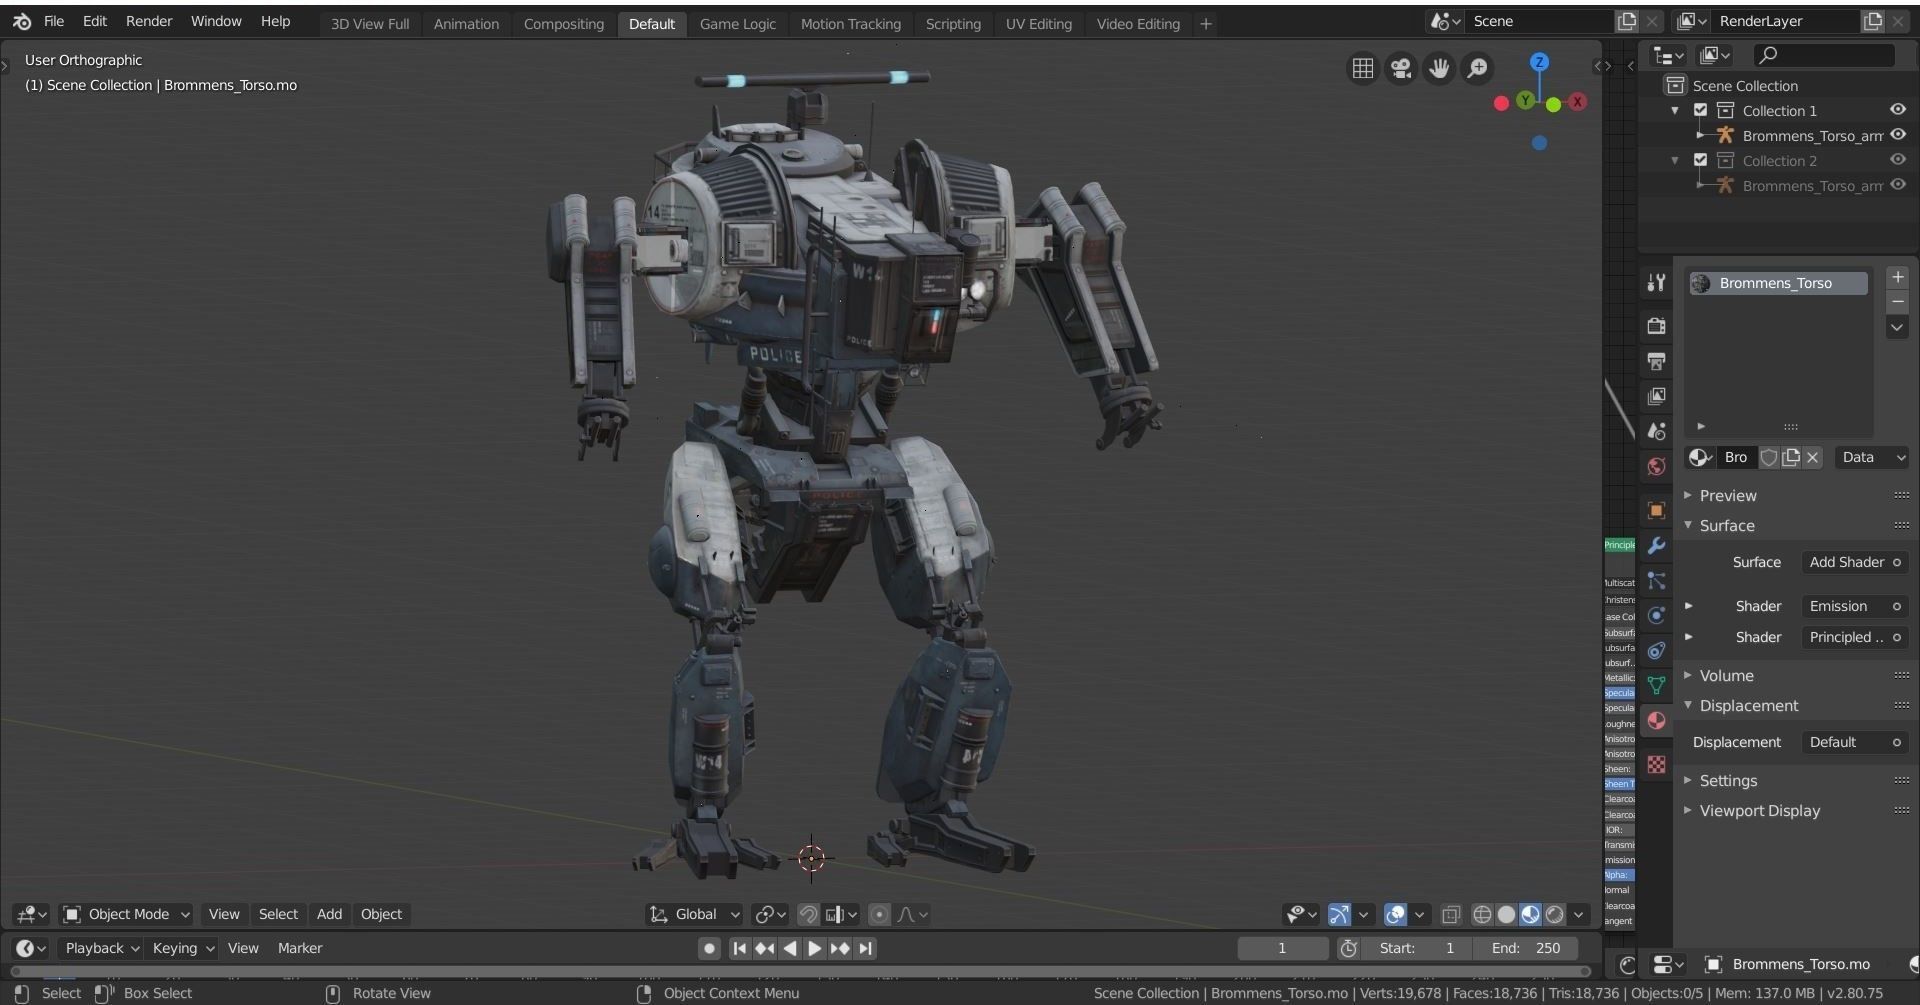Viewport: 1920px width, 1005px height.
Task: Duplicate material with new-copy icon
Action: pyautogui.click(x=1790, y=457)
